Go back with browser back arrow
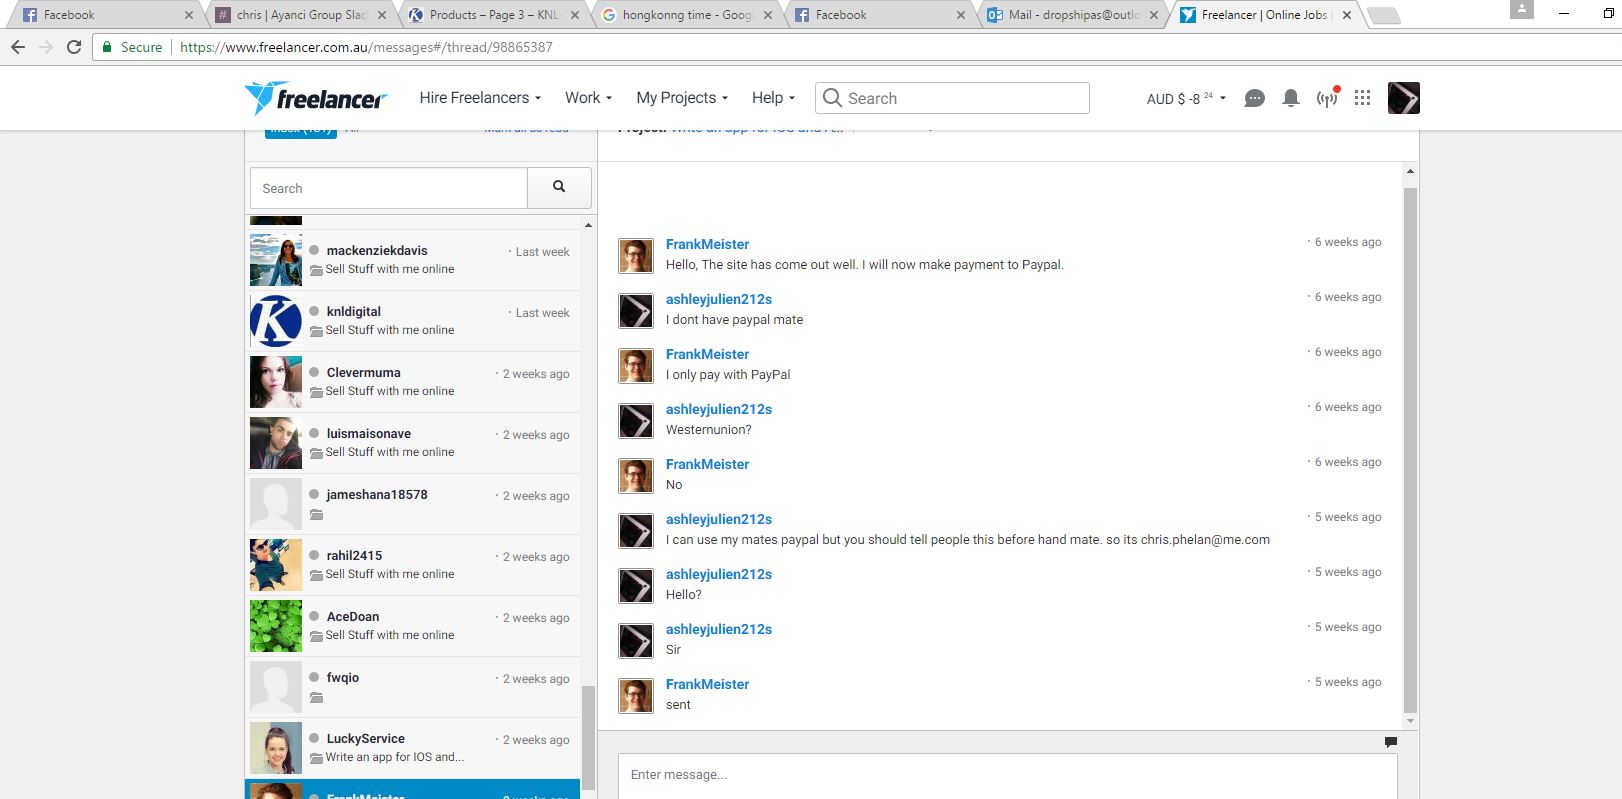Image resolution: width=1622 pixels, height=799 pixels. coord(18,47)
